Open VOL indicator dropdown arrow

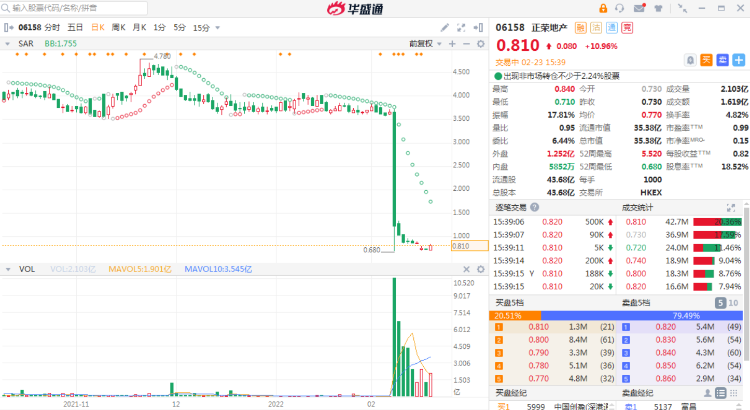pos(7,269)
